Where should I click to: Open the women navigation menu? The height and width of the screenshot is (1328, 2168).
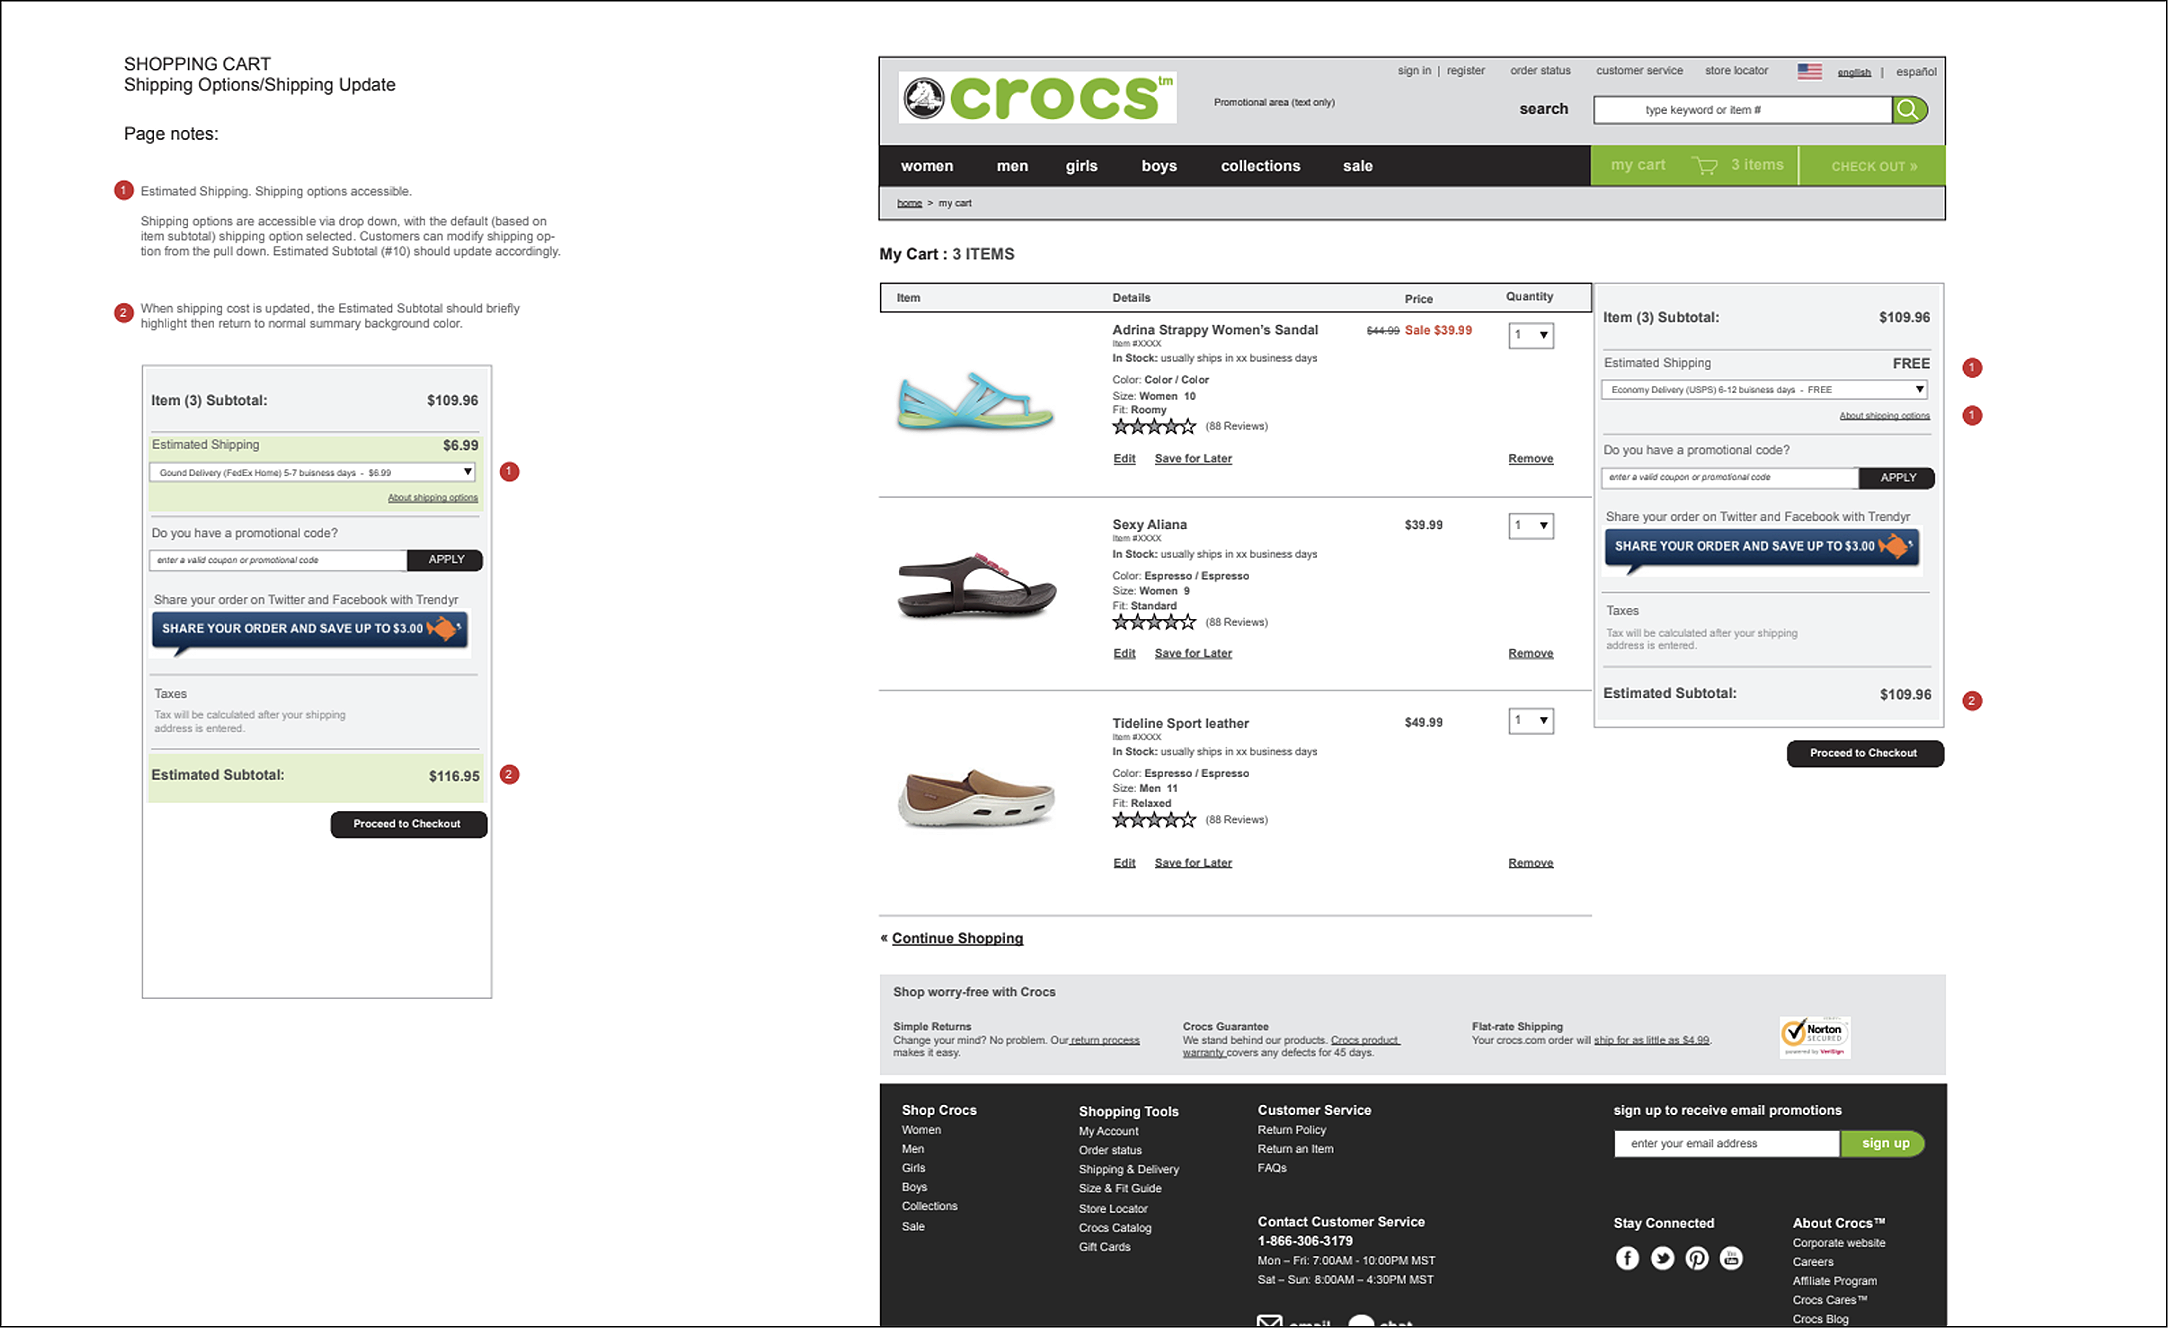tap(927, 165)
